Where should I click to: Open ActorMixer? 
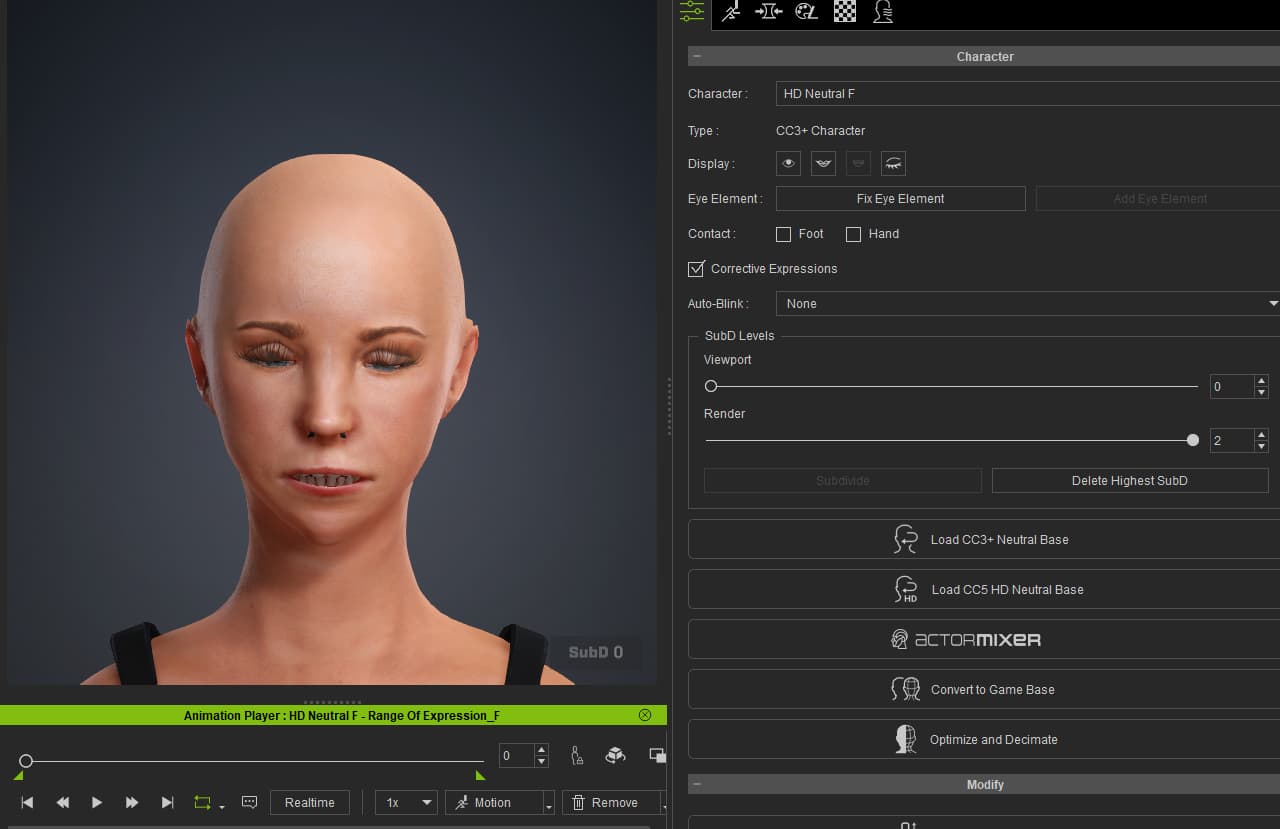(x=984, y=639)
